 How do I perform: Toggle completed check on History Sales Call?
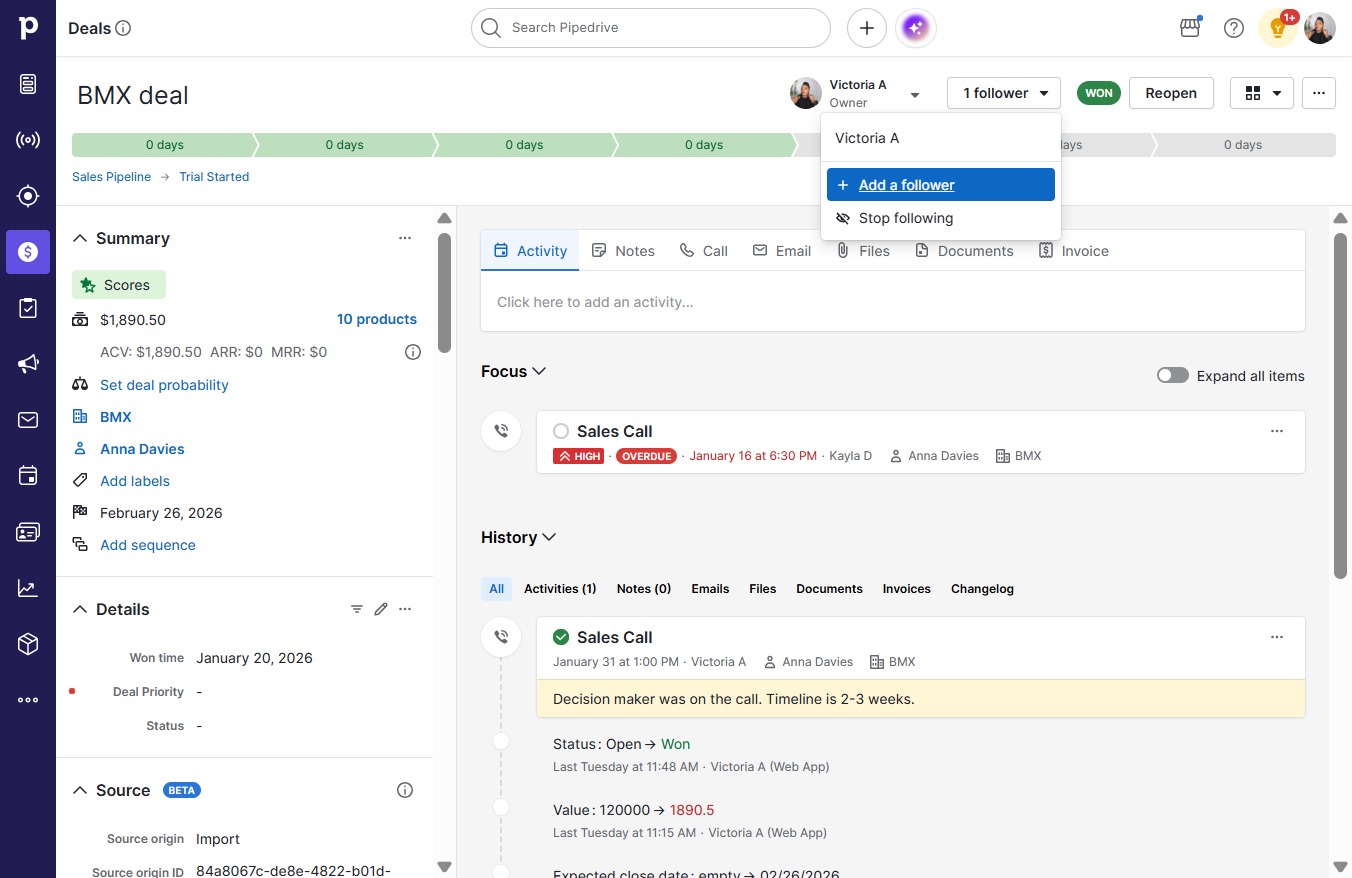point(561,637)
